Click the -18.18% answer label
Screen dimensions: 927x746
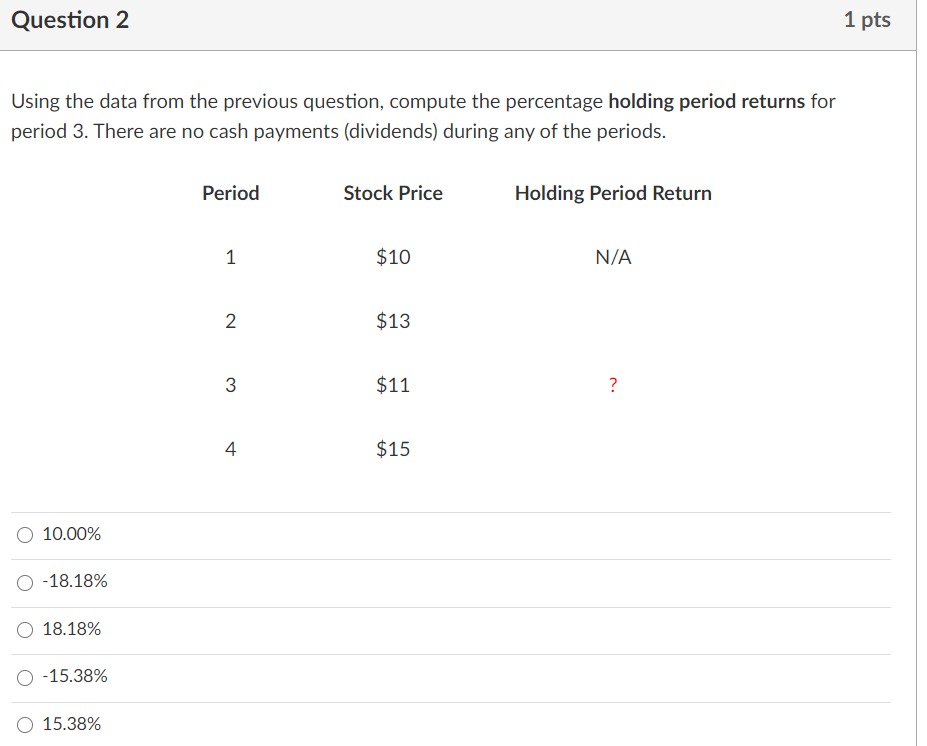point(73,581)
